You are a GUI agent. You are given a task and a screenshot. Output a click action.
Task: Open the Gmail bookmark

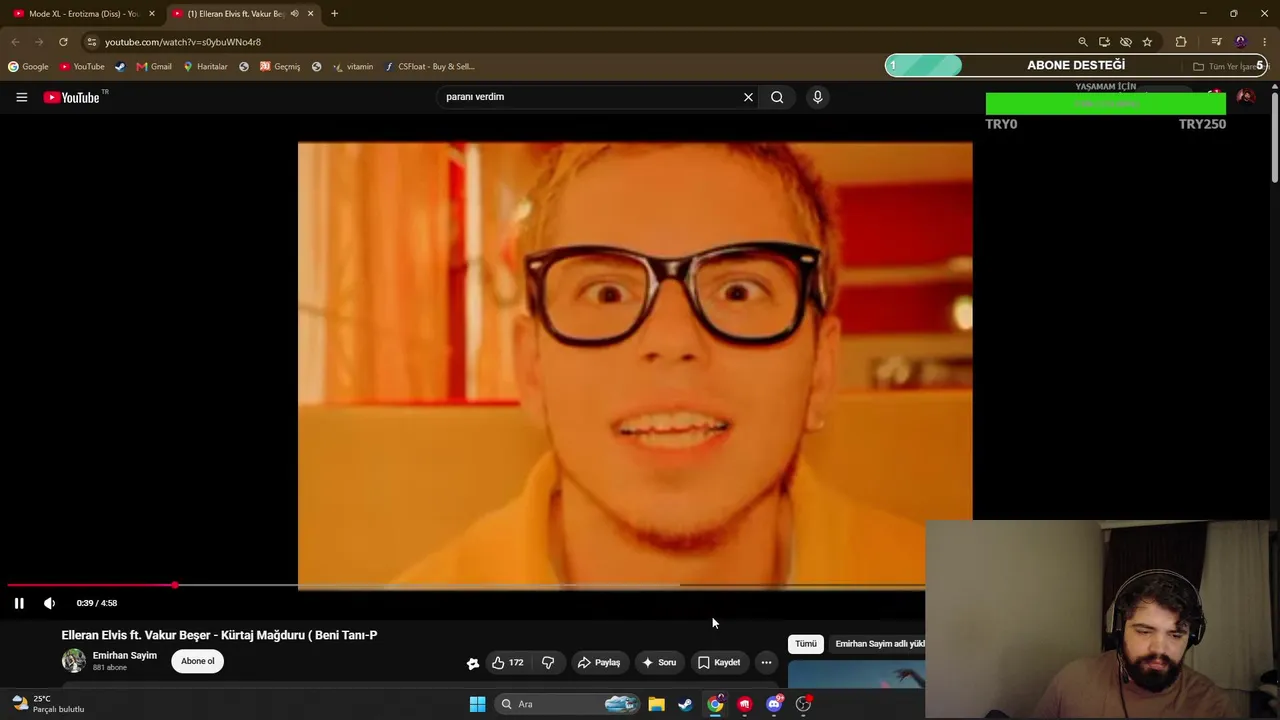click(154, 67)
